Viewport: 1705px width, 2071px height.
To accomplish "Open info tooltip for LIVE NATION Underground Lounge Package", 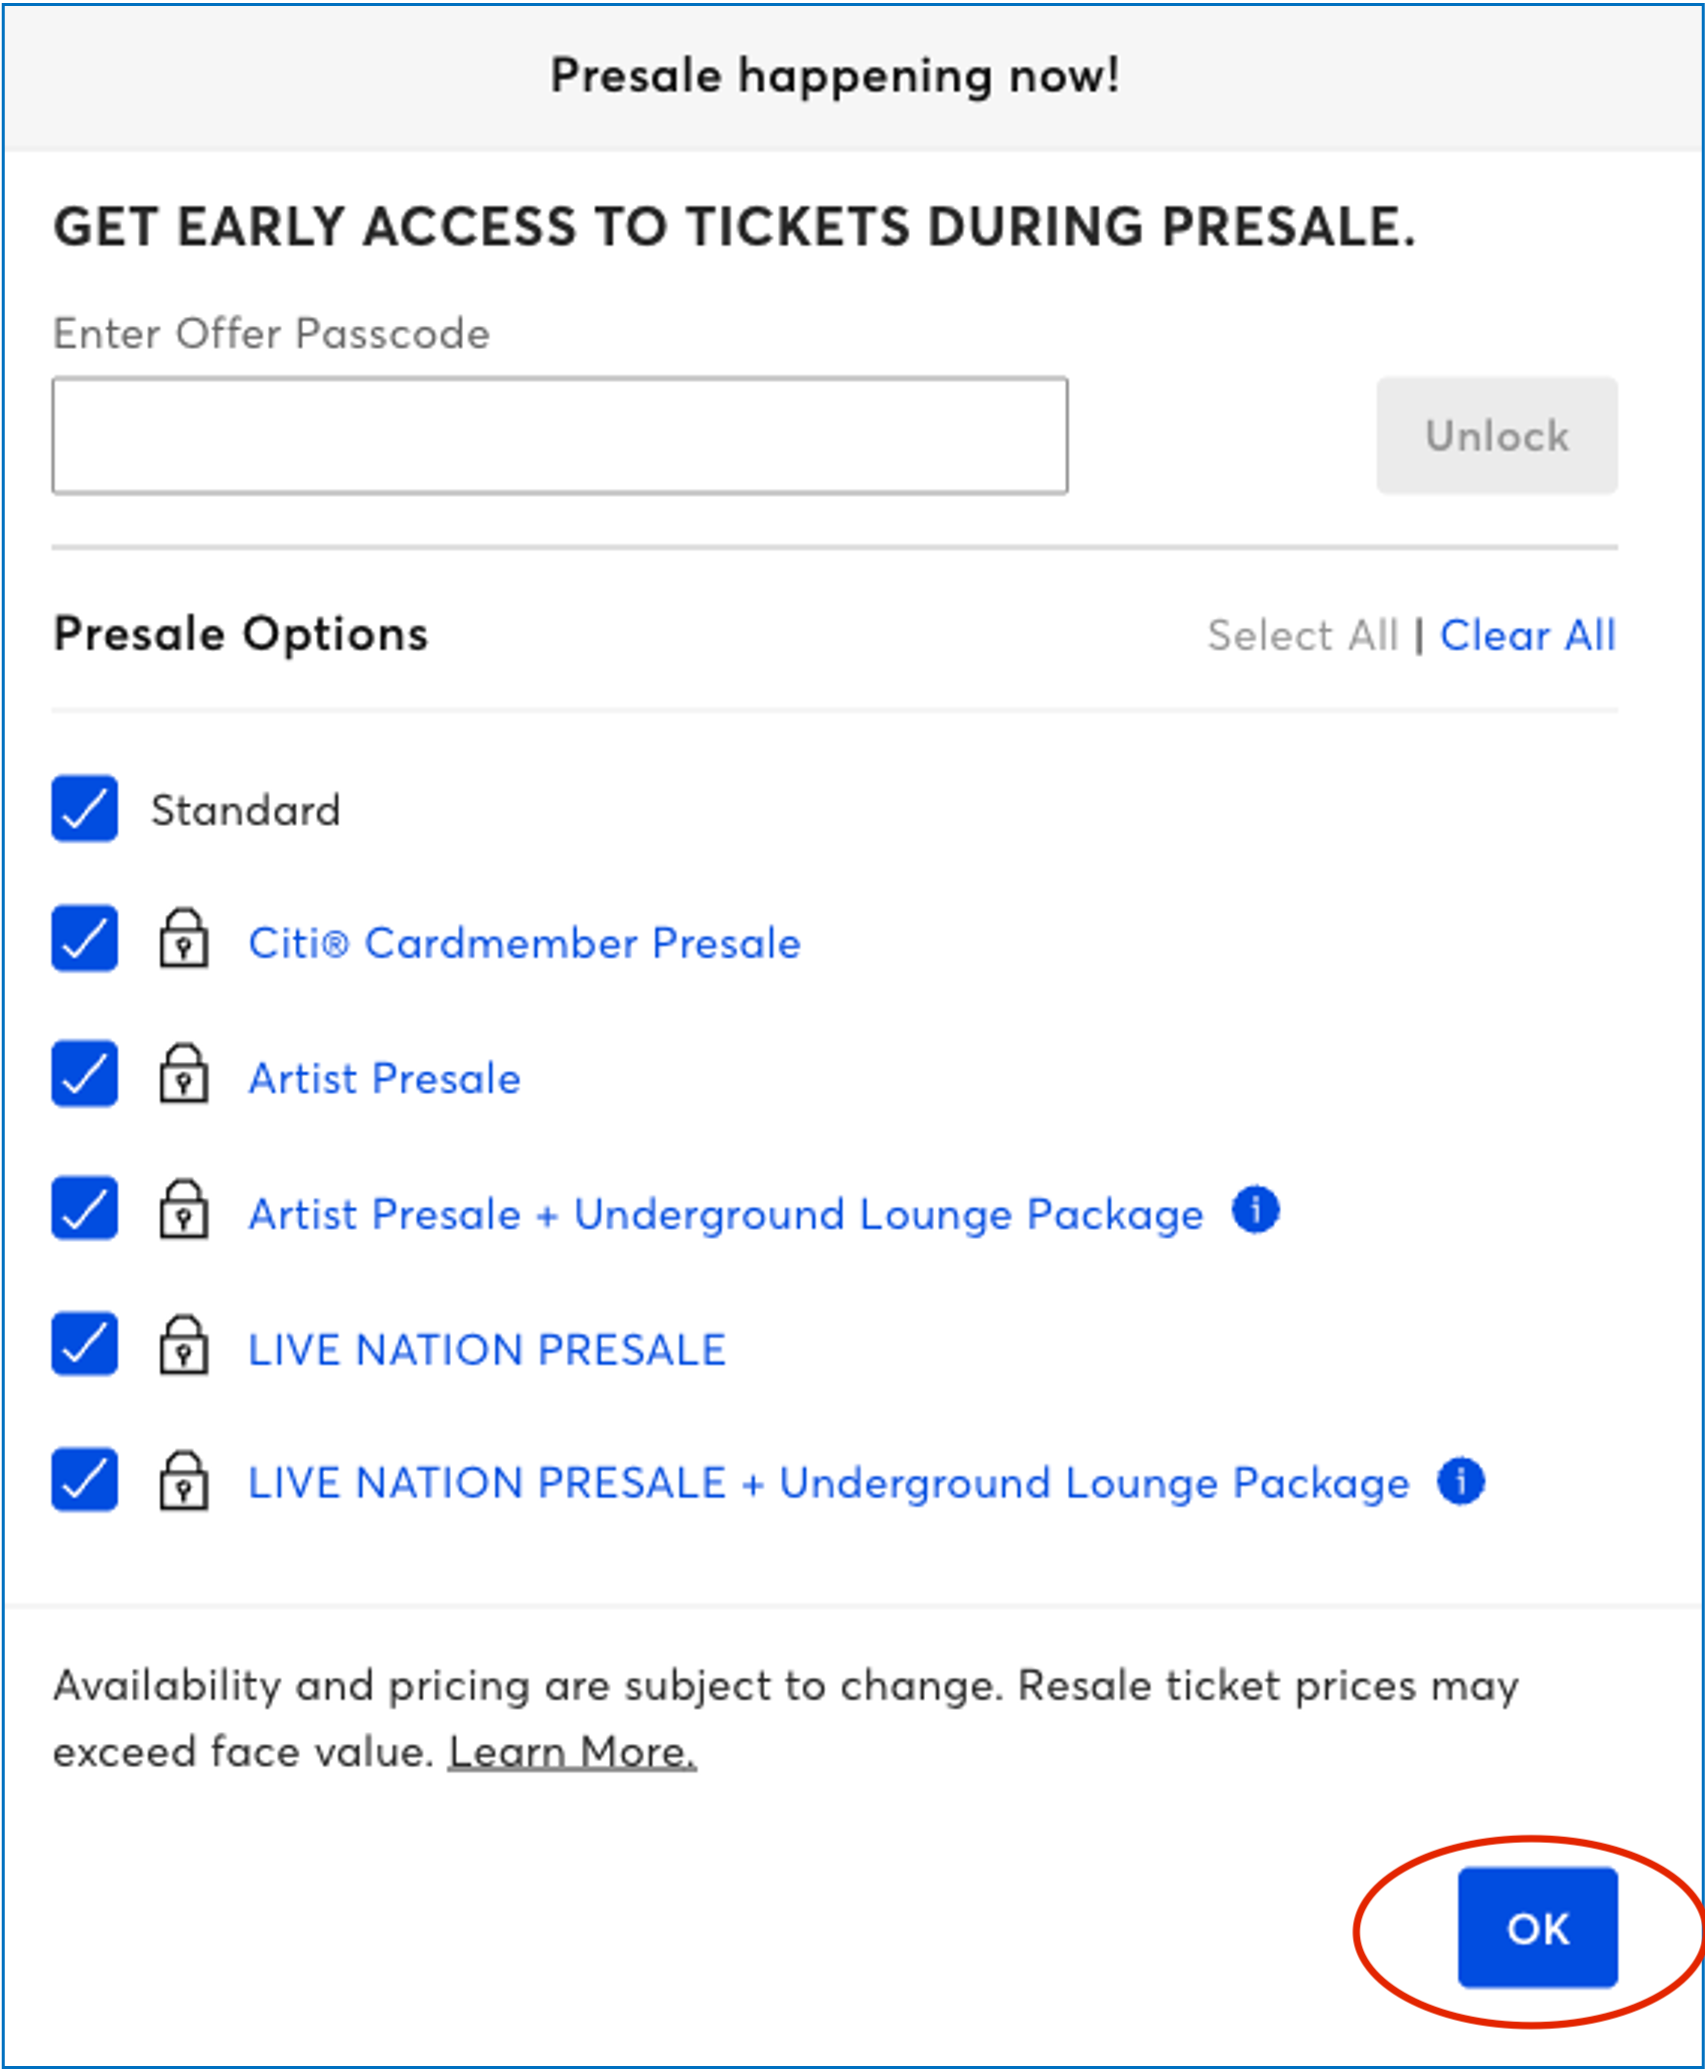I will pyautogui.click(x=1463, y=1480).
